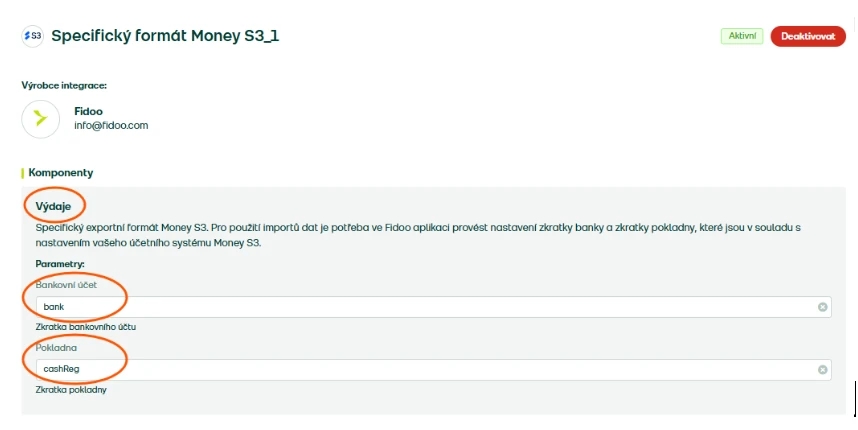Viewport: 858px width, 430px height.
Task: Click the Aktivní status badge
Action: click(x=741, y=37)
